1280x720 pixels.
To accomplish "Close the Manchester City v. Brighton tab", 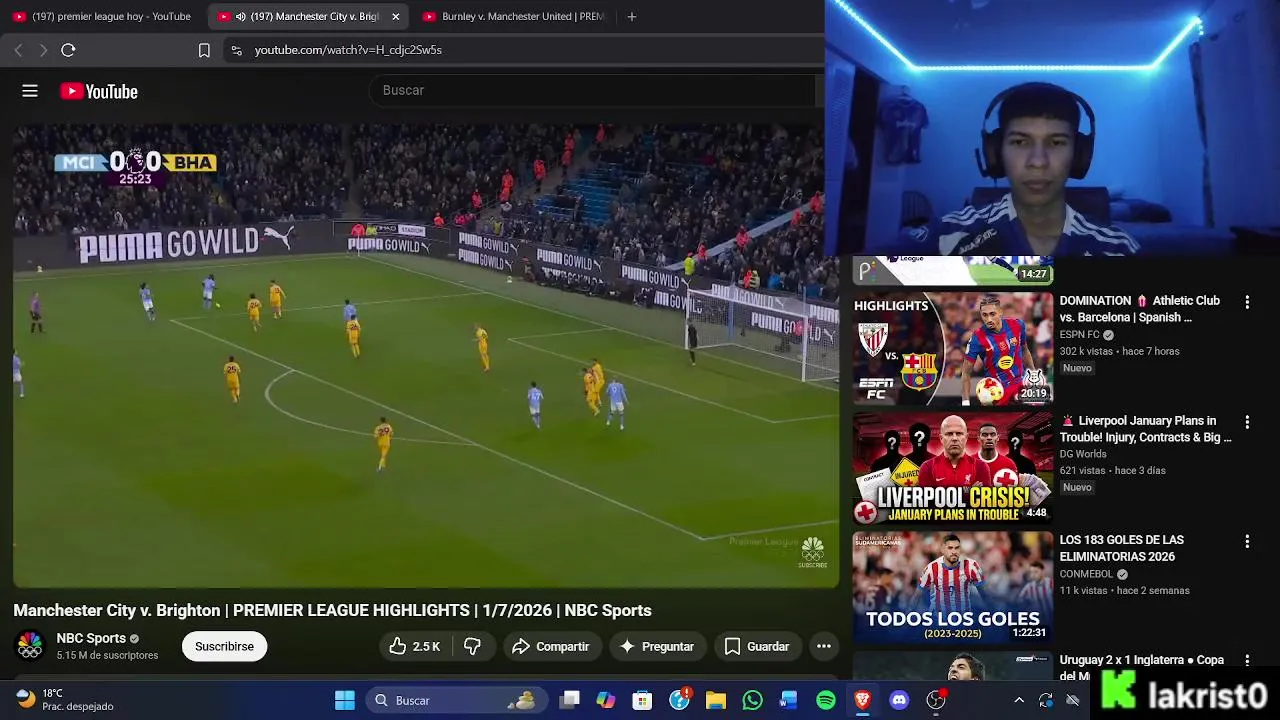I will (x=395, y=17).
